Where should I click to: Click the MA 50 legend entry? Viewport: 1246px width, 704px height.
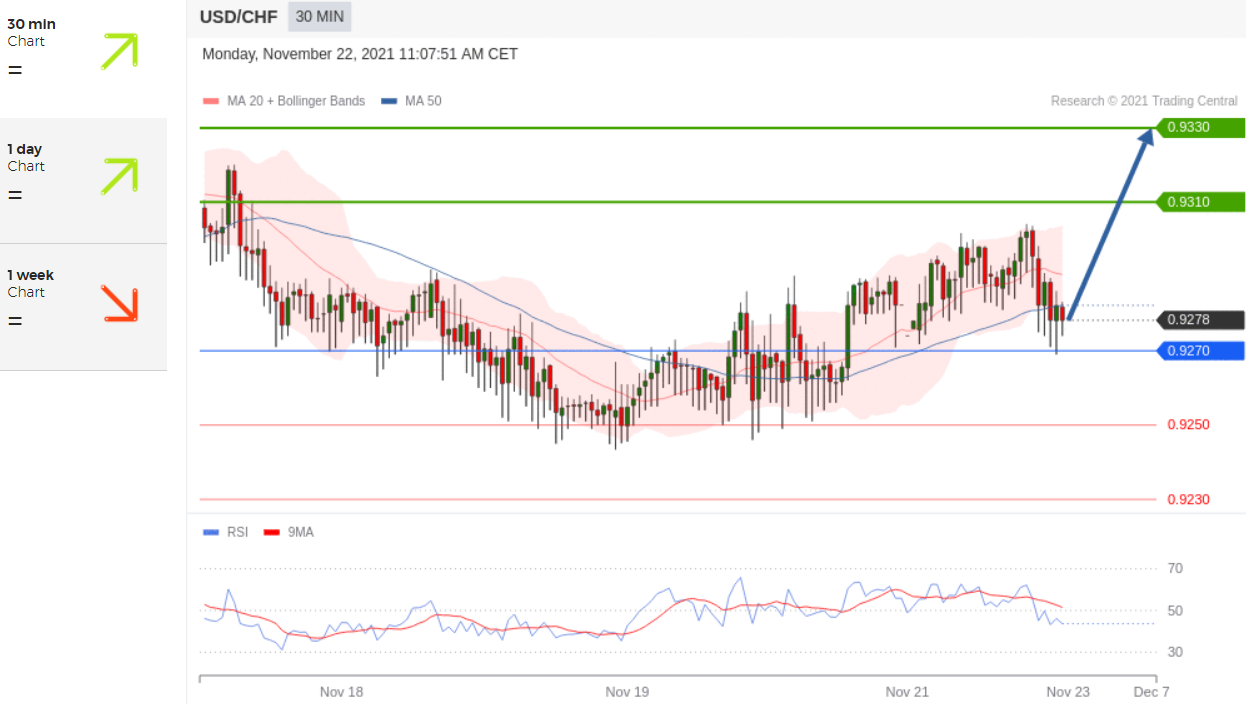point(411,101)
